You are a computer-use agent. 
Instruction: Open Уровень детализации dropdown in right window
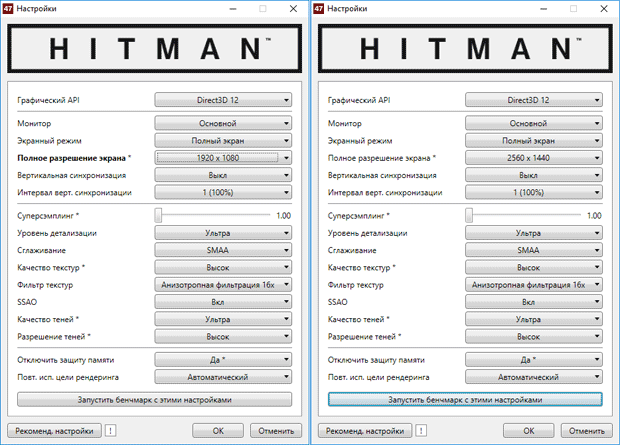[534, 233]
